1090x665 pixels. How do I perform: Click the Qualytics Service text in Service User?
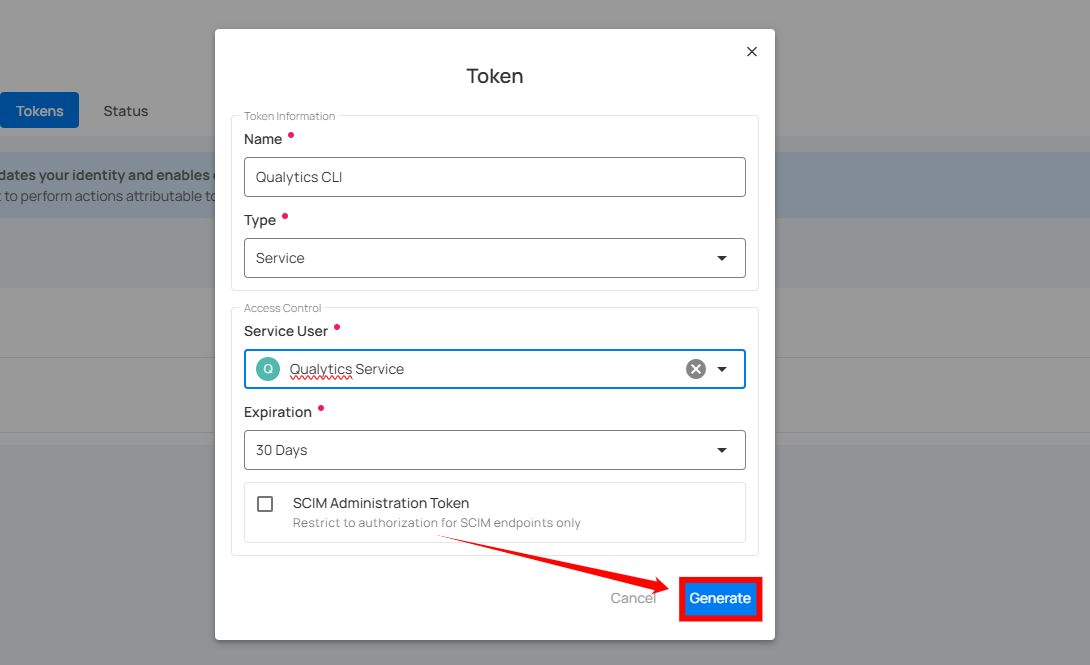[x=347, y=369]
